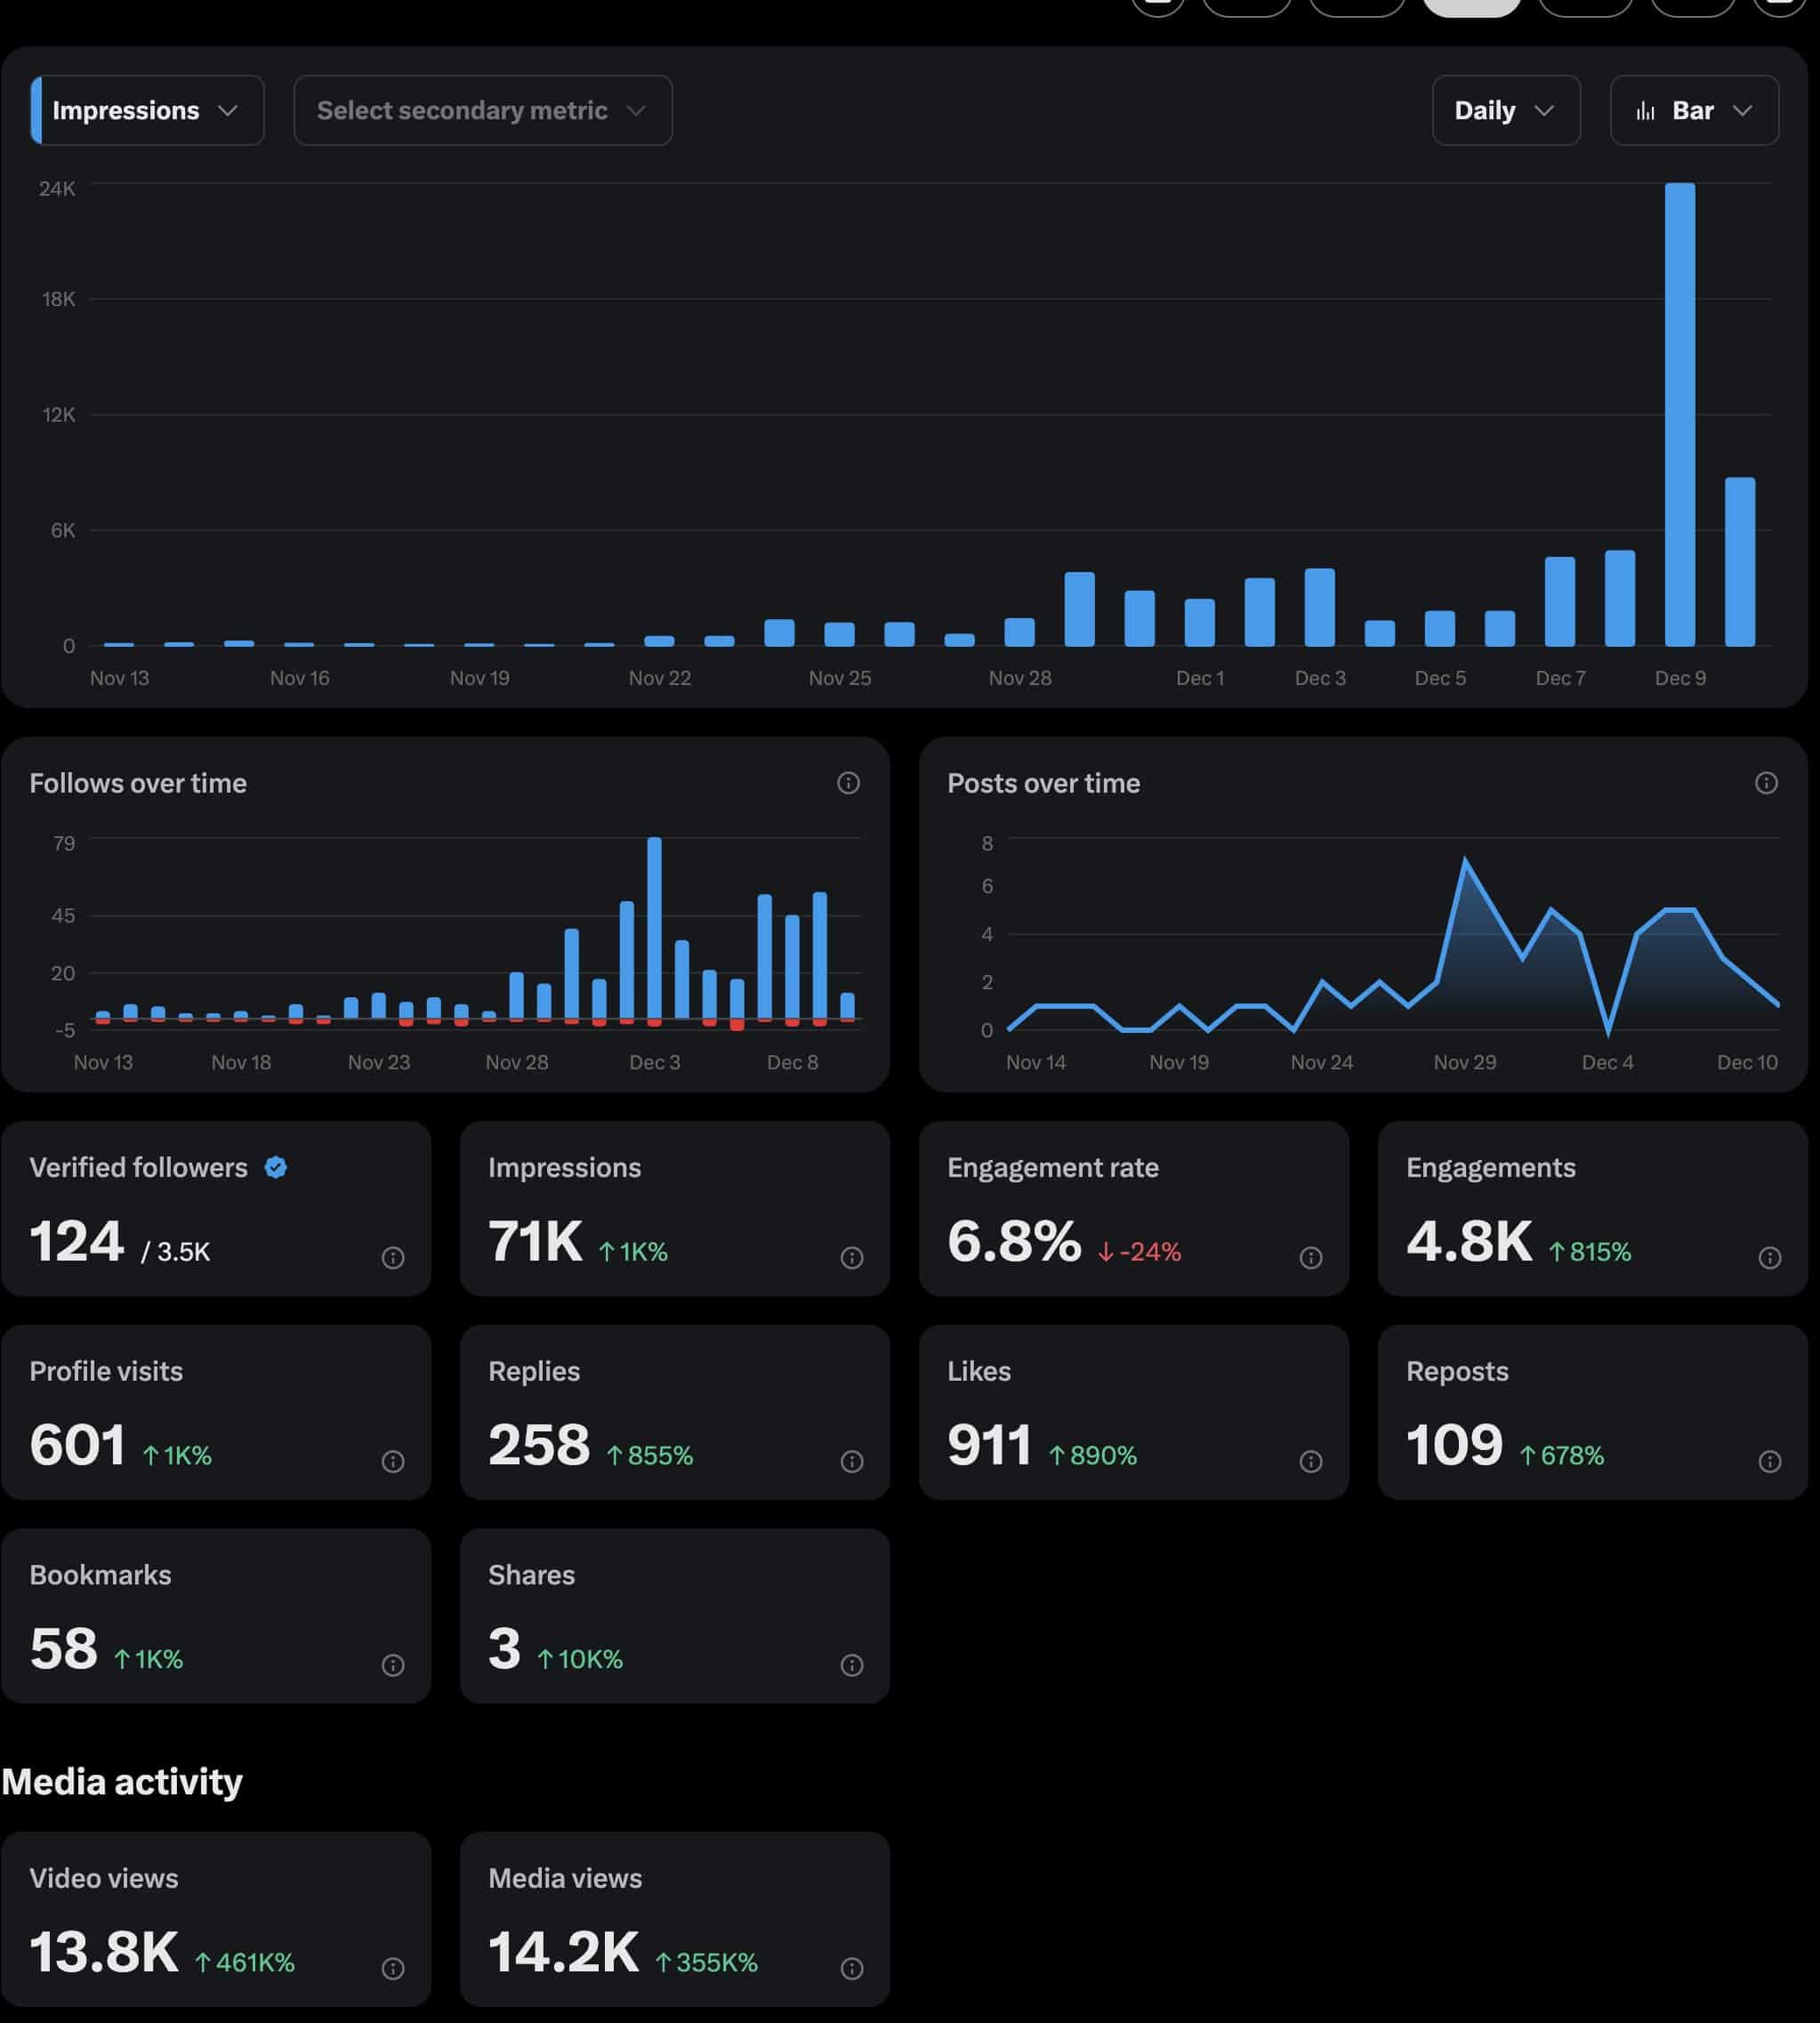Screen dimensions: 1820x2023
Task: Click the 6.8% engagement rate value
Action: point(1014,1242)
